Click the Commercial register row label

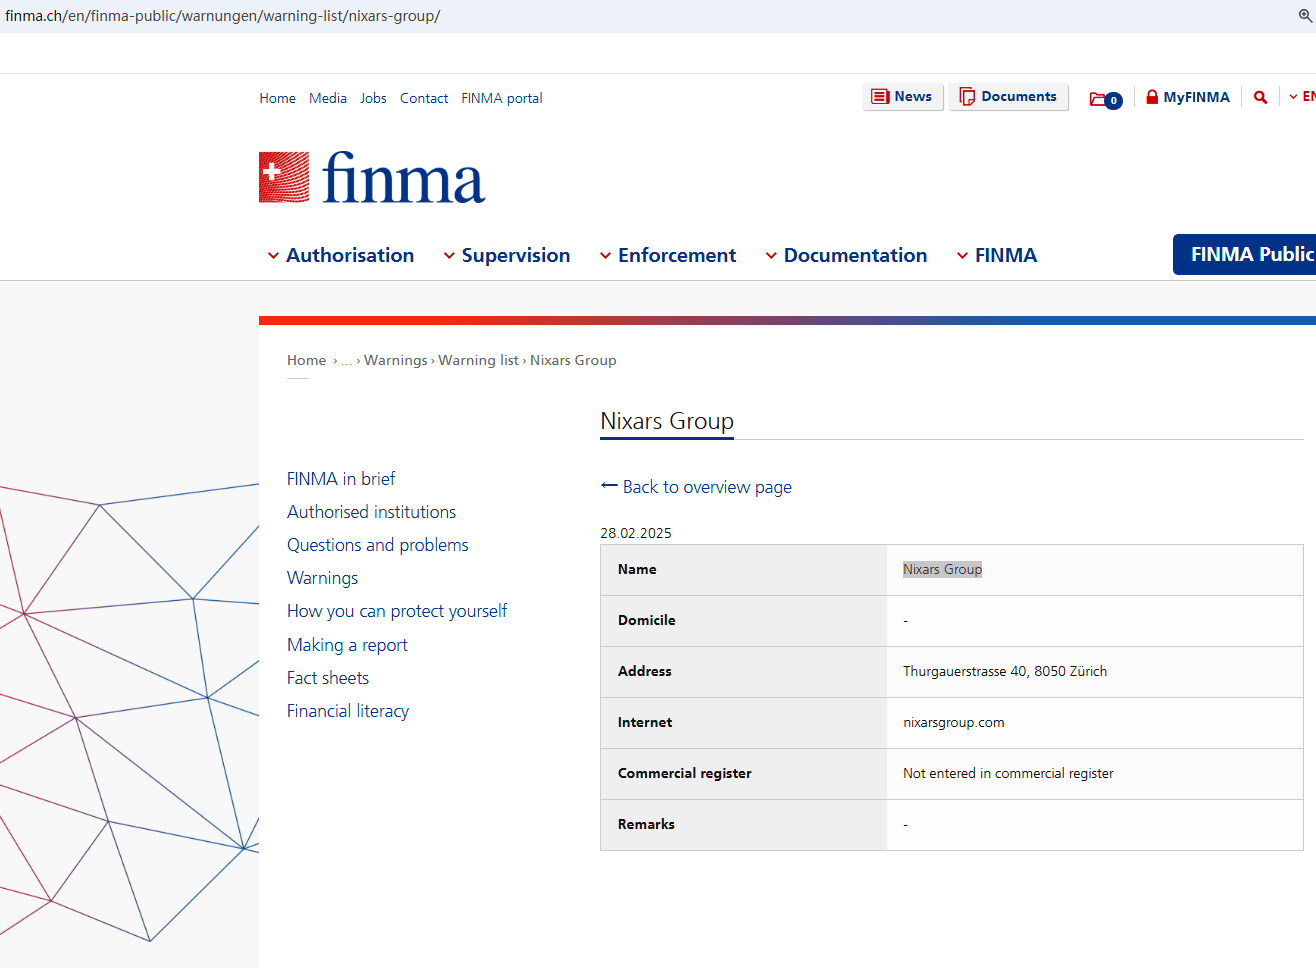pyautogui.click(x=685, y=773)
